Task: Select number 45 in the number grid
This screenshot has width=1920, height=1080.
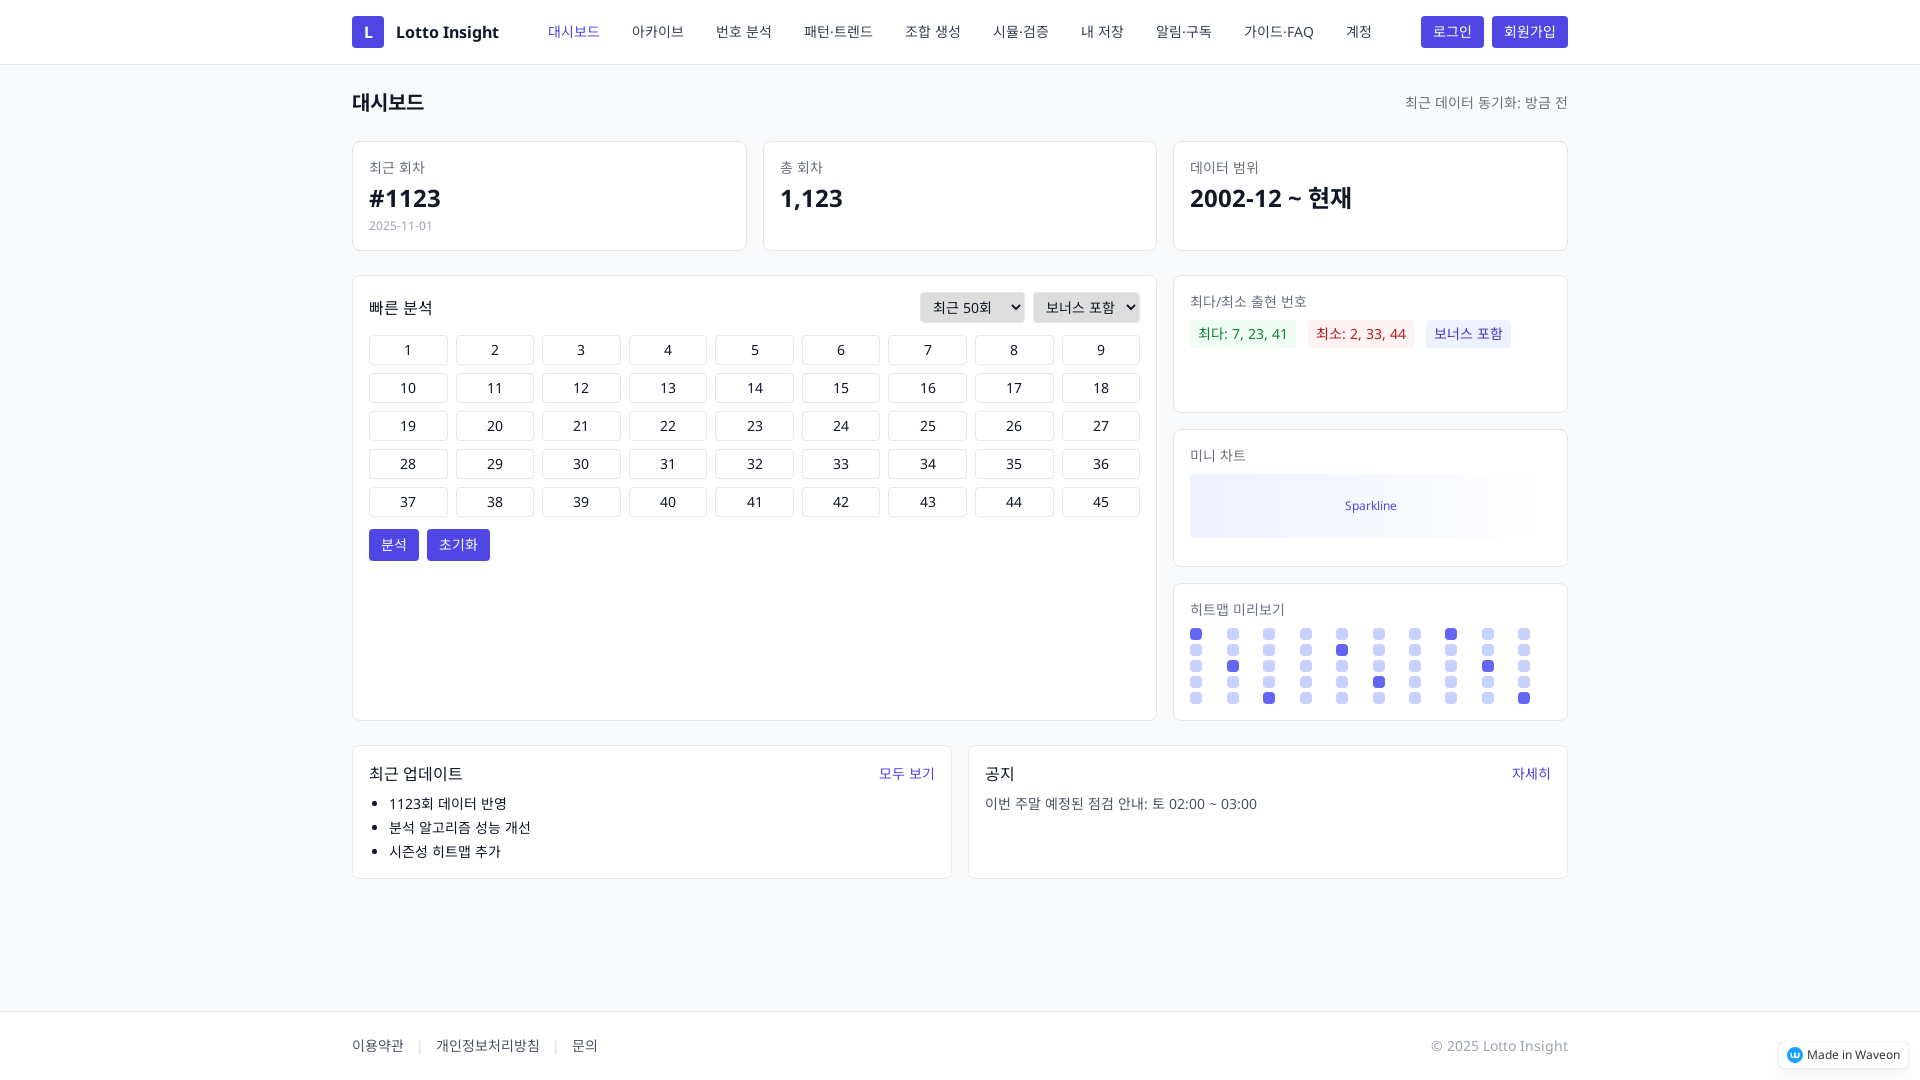Action: coord(1100,502)
